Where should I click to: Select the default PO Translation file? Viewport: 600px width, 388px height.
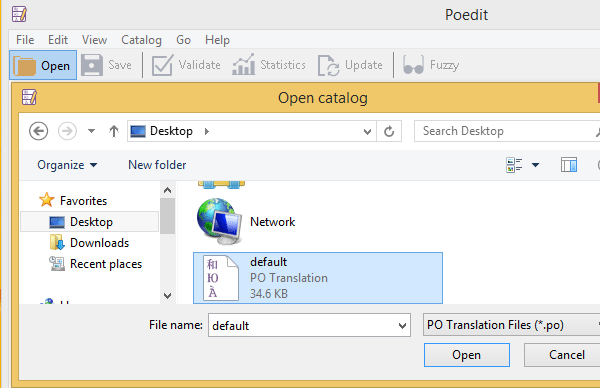click(318, 278)
